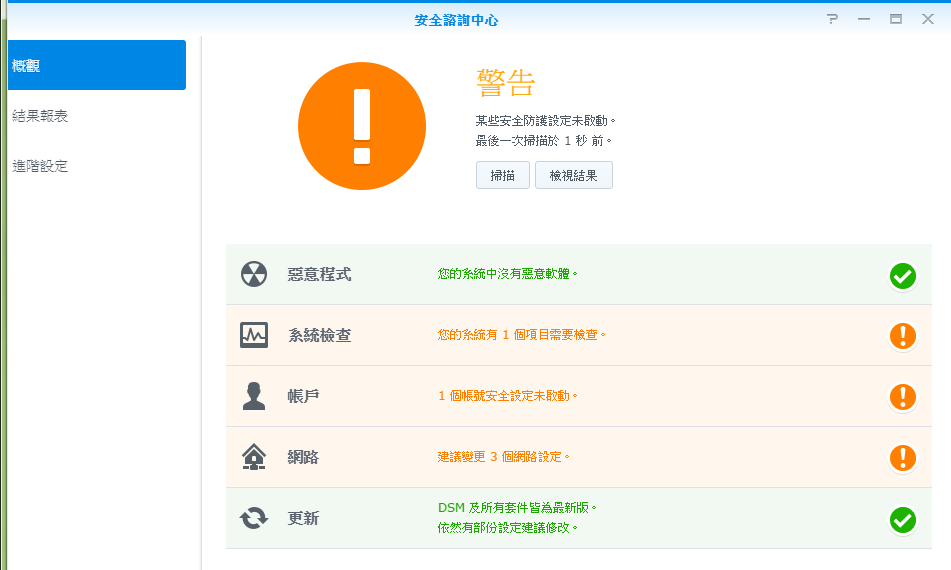Image resolution: width=951 pixels, height=570 pixels.
Task: Minimize the 安全諮詢中心 window
Action: pos(864,19)
